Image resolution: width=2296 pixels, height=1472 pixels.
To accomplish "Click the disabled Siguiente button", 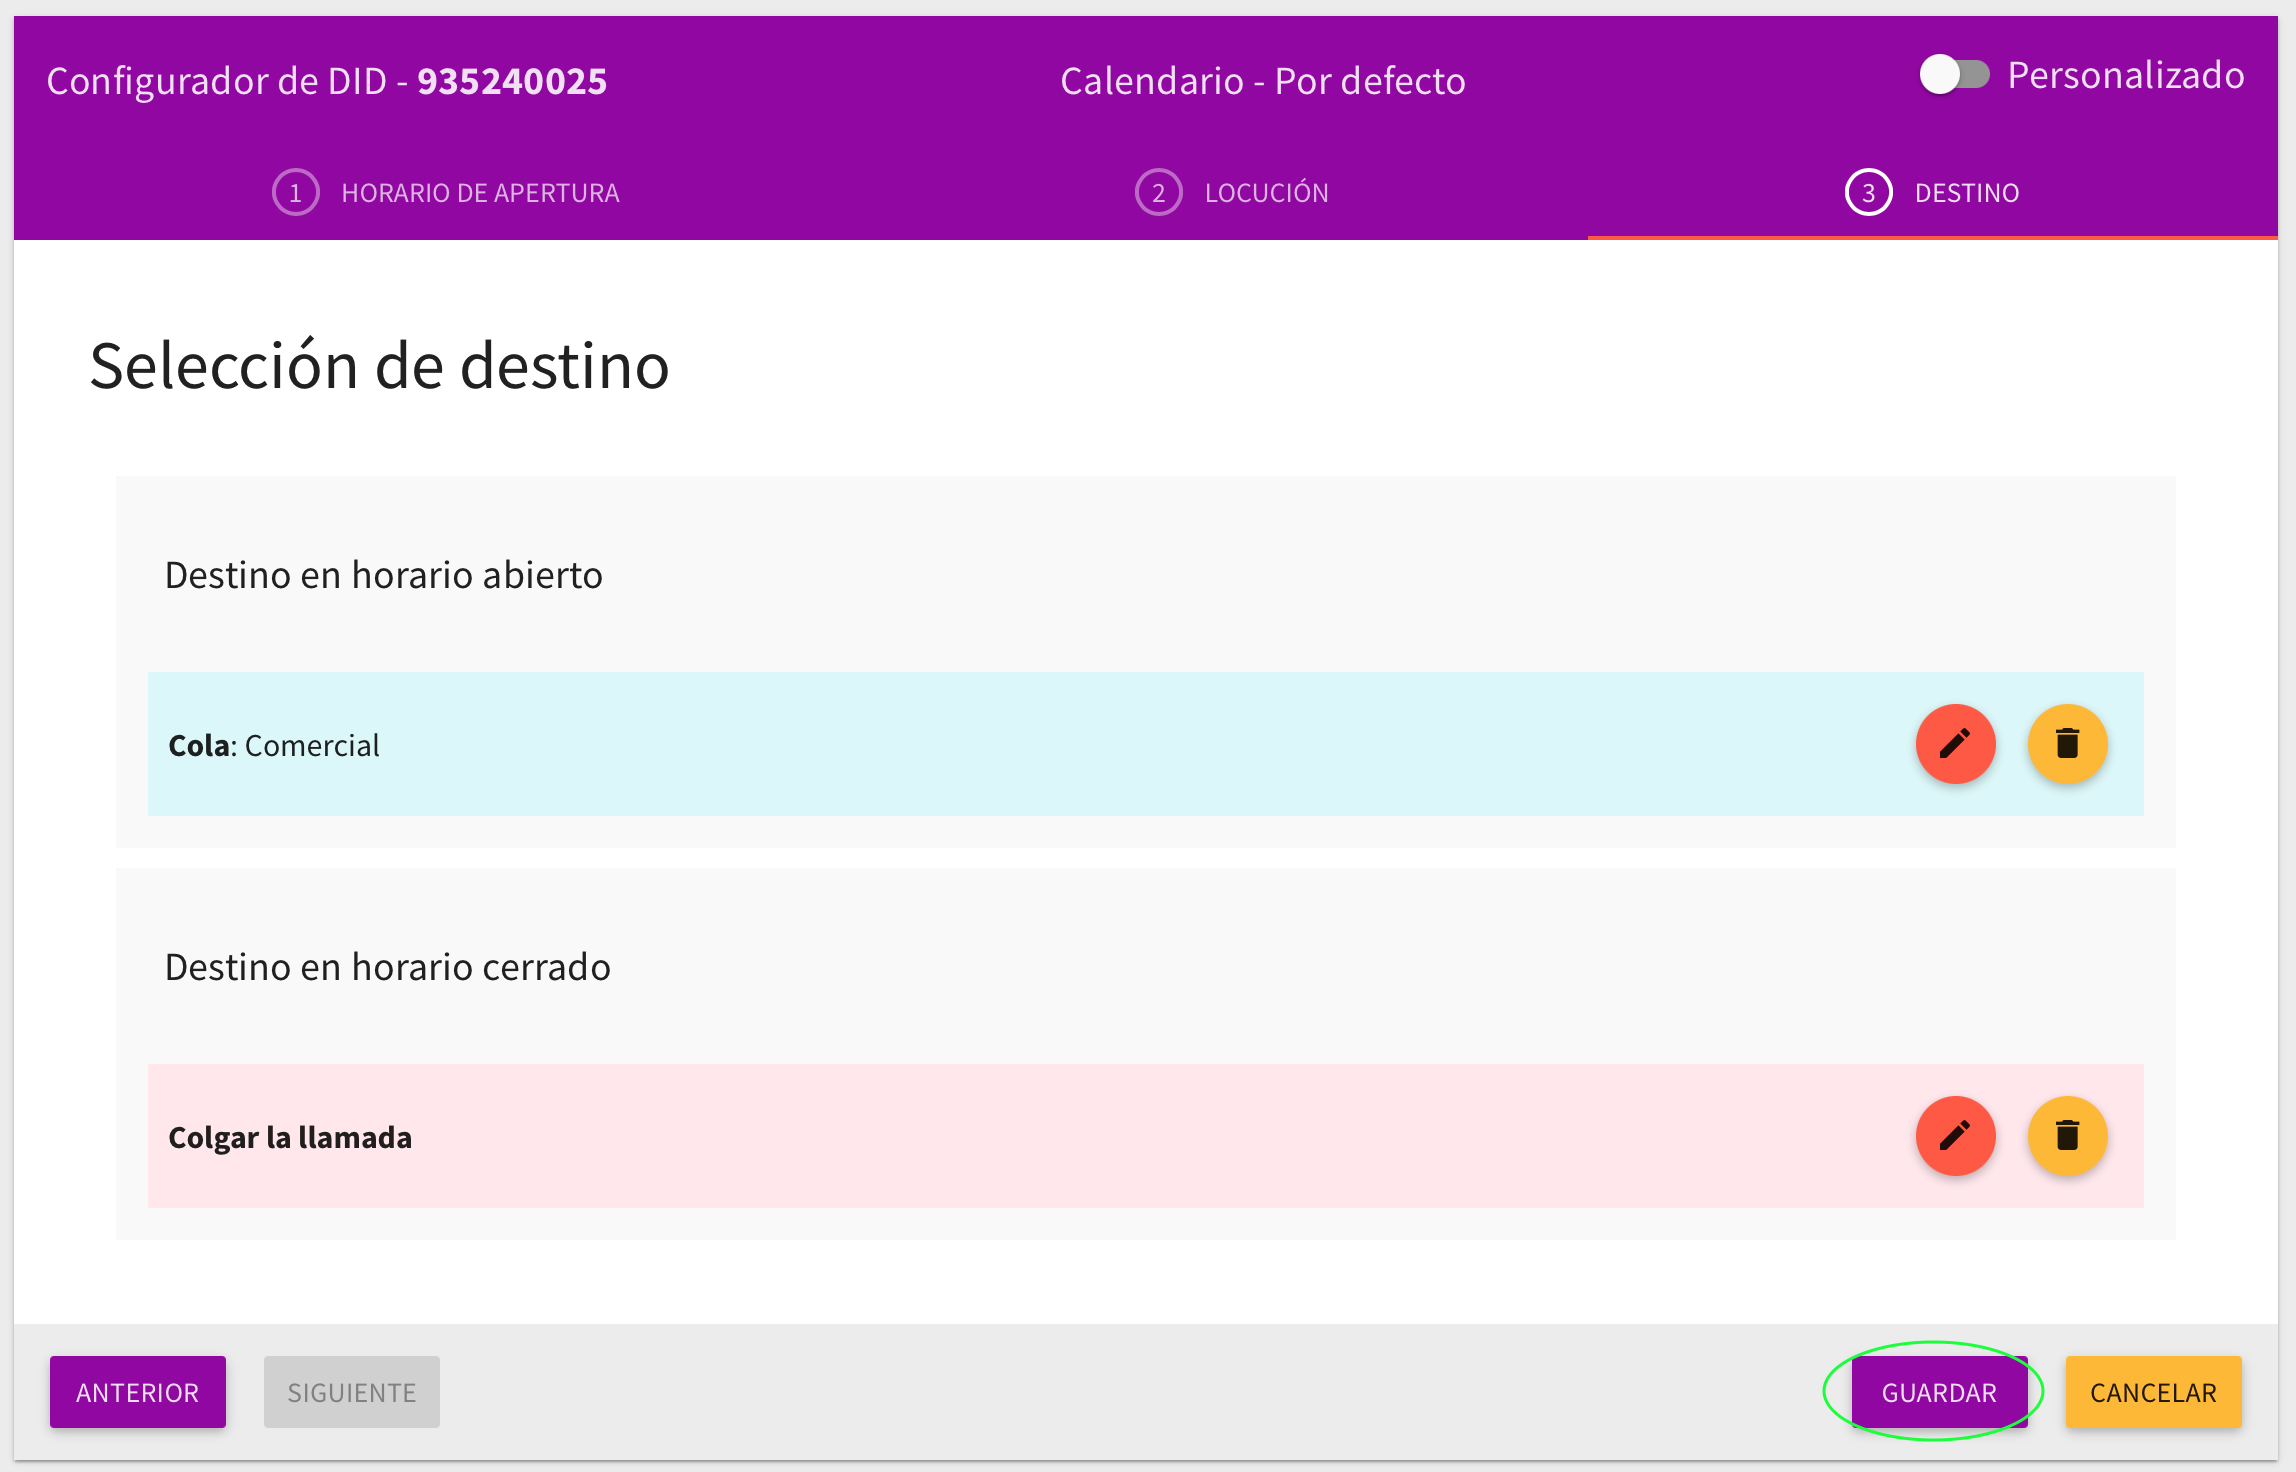I will (x=352, y=1392).
